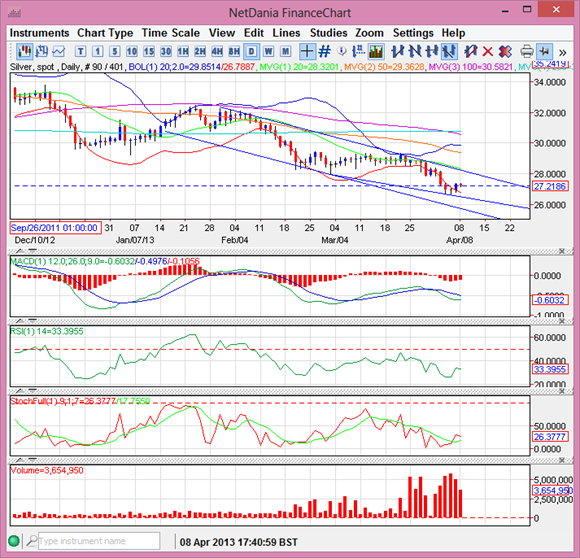
Task: Click the 26.3777 stochastic value label
Action: click(x=550, y=437)
